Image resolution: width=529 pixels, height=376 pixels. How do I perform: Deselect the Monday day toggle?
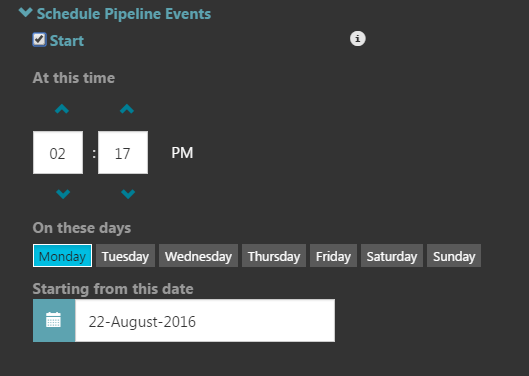click(x=62, y=256)
